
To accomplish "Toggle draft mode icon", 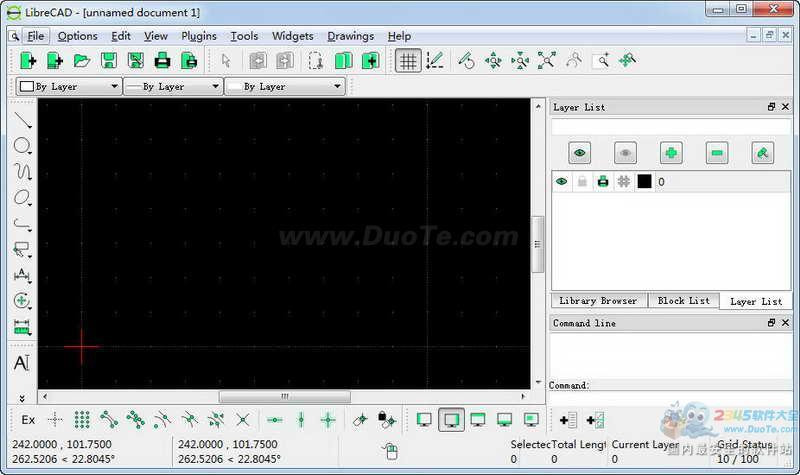I will pos(435,61).
